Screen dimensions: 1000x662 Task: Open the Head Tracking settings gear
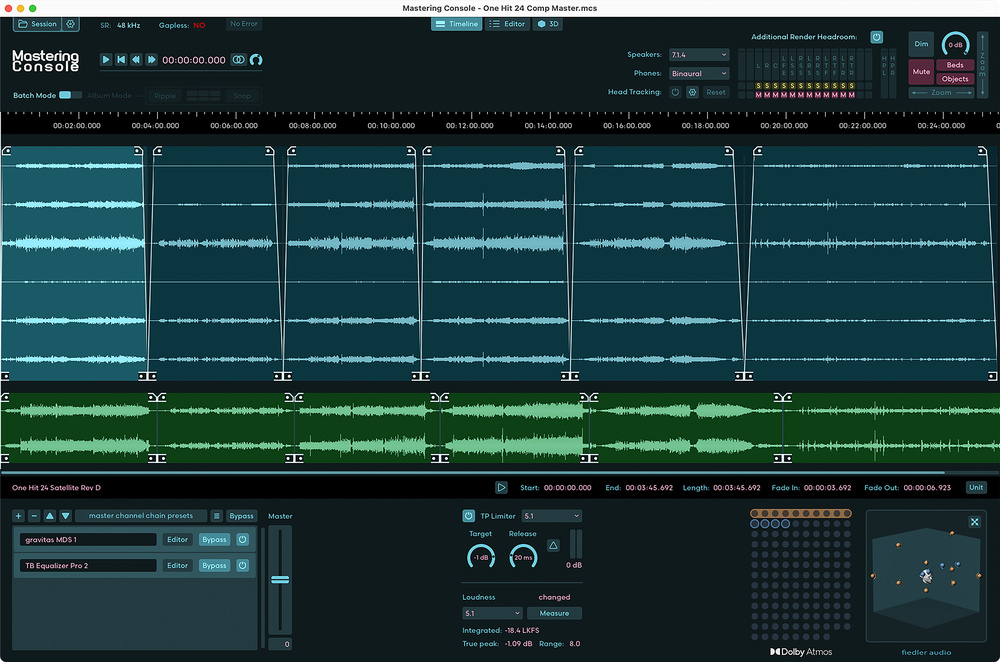(x=692, y=92)
